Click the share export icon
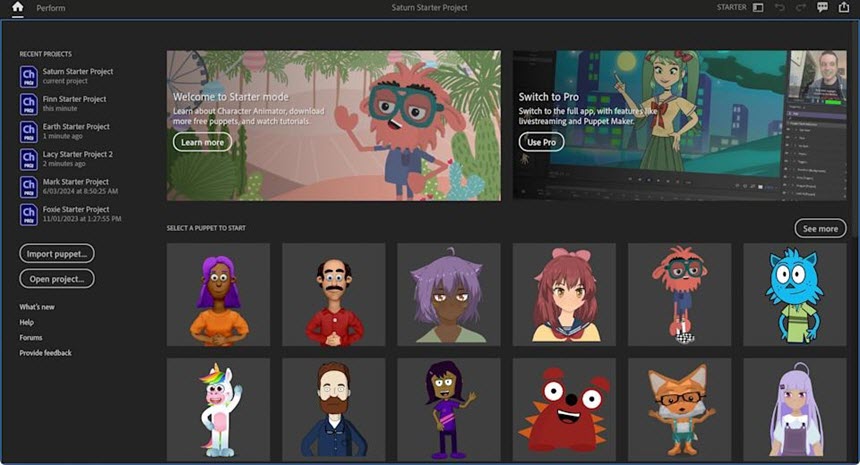Viewport: 860px width, 465px height. coord(844,7)
